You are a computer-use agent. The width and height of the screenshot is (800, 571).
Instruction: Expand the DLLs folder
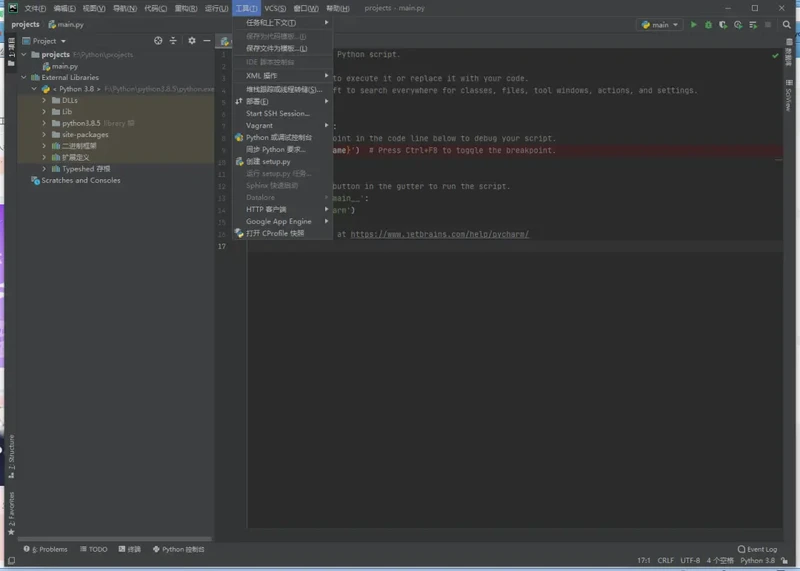coord(44,100)
